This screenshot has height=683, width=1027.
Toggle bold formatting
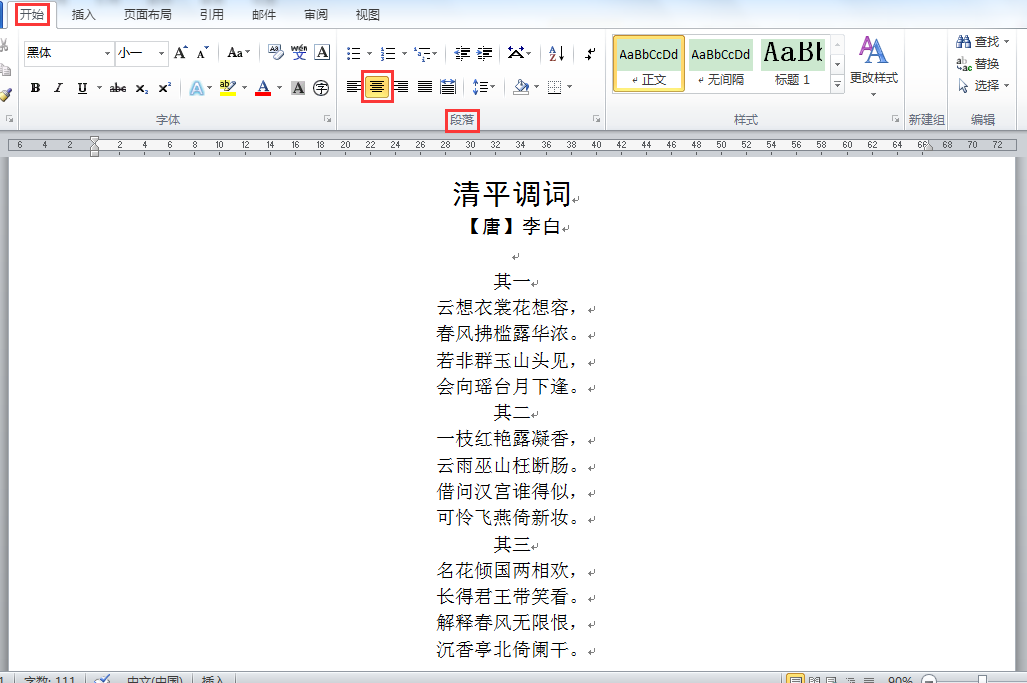[x=35, y=88]
